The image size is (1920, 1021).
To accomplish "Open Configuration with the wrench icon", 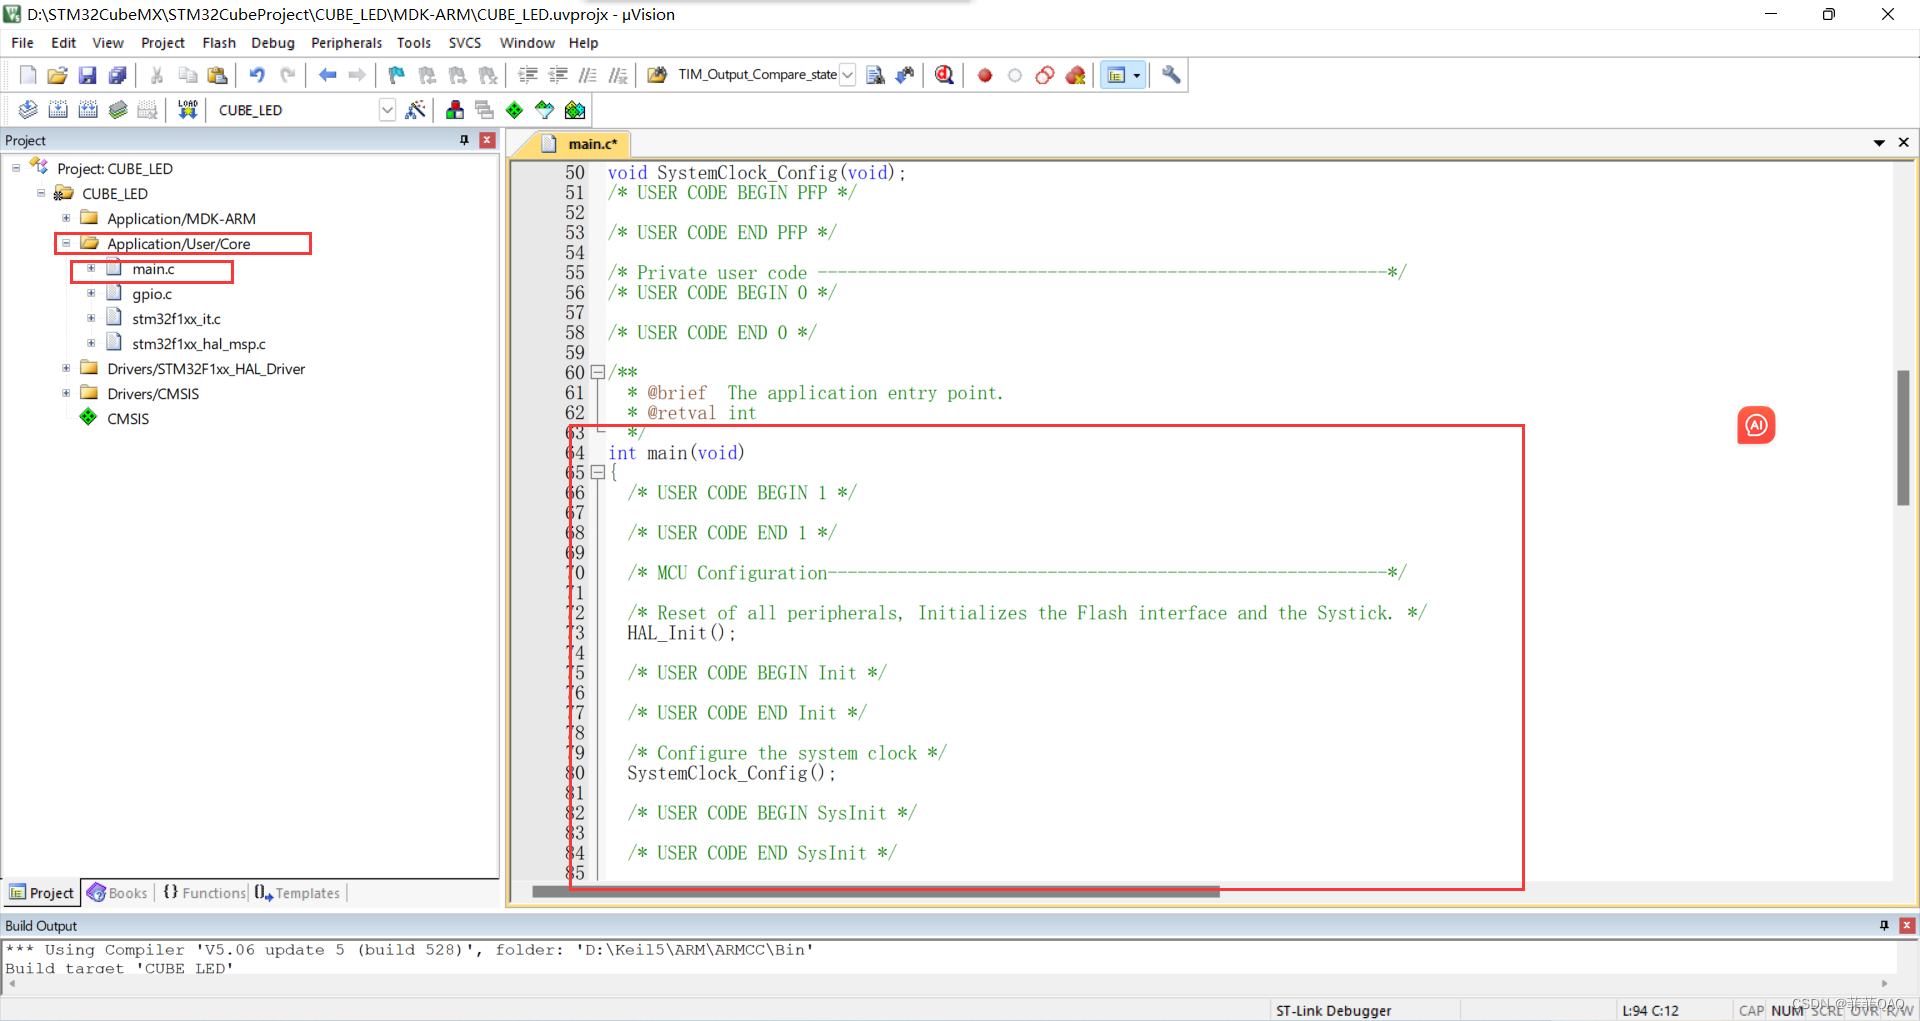I will tap(1171, 75).
